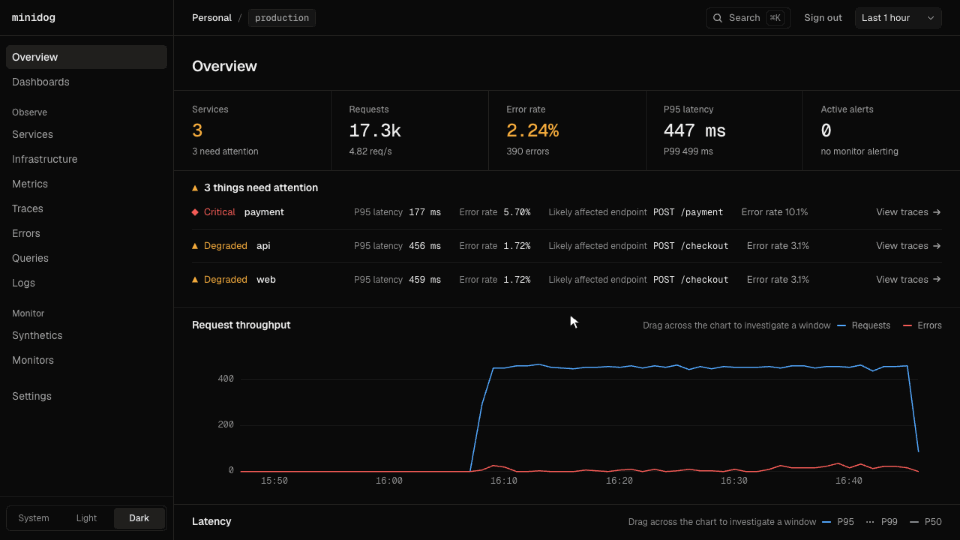Click POST /checkout in the api row
The height and width of the screenshot is (540, 960).
tap(691, 246)
